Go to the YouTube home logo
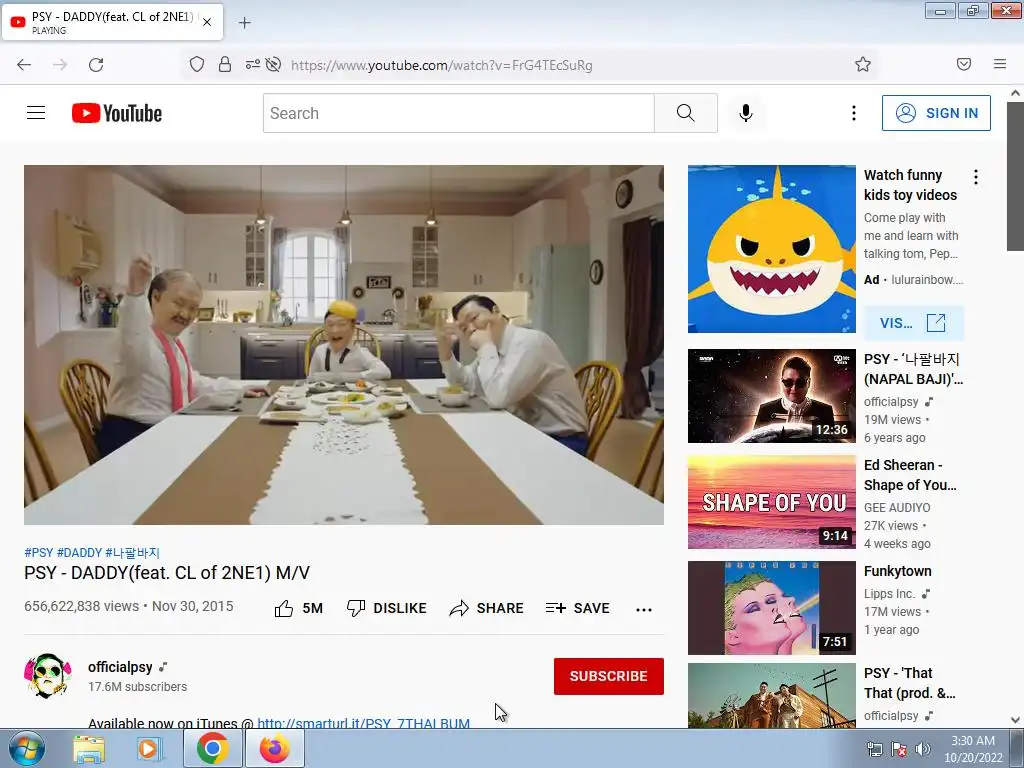This screenshot has height=768, width=1024. tap(117, 113)
